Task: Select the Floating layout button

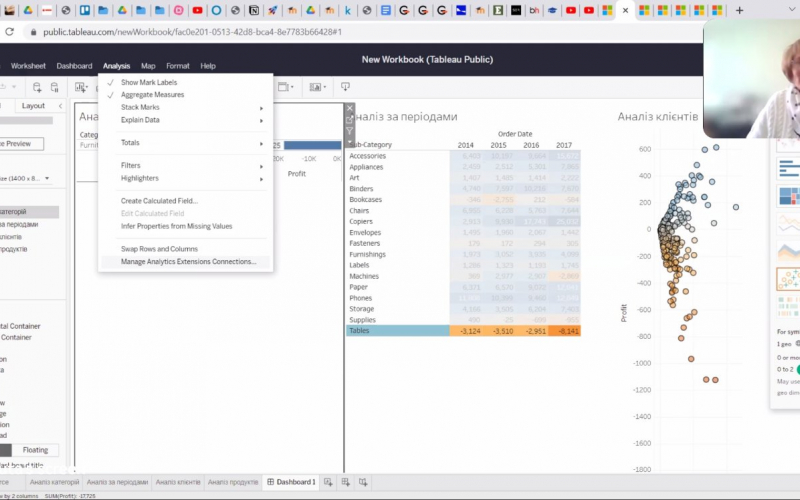Action: click(x=35, y=450)
